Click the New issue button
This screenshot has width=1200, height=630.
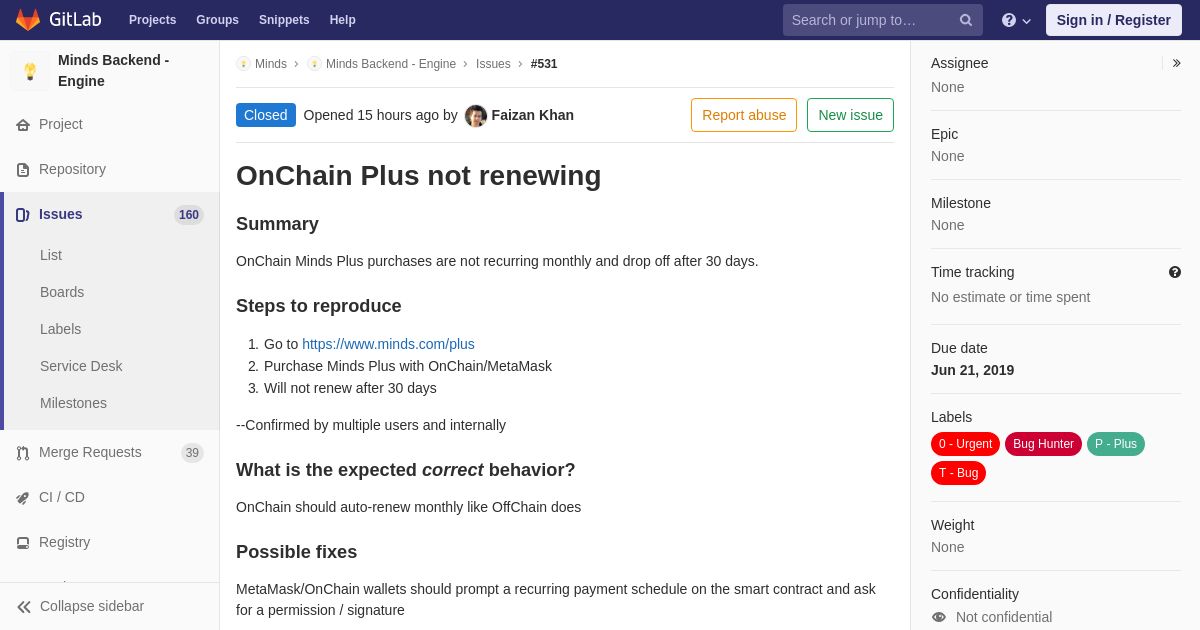tap(850, 115)
